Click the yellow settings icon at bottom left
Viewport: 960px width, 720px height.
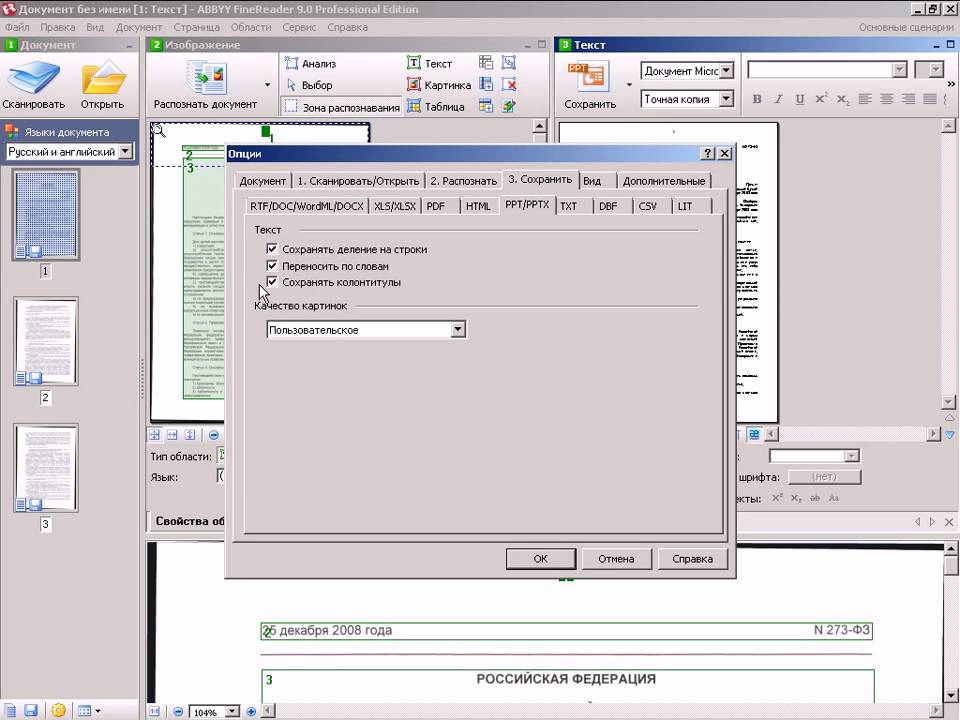[x=58, y=710]
